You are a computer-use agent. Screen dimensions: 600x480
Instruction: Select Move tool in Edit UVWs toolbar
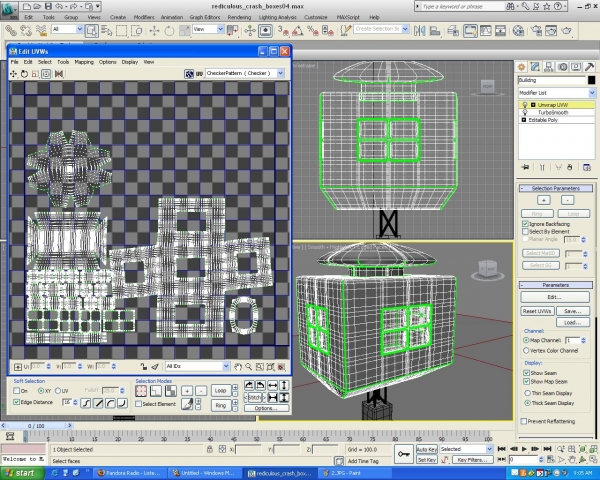pos(13,74)
